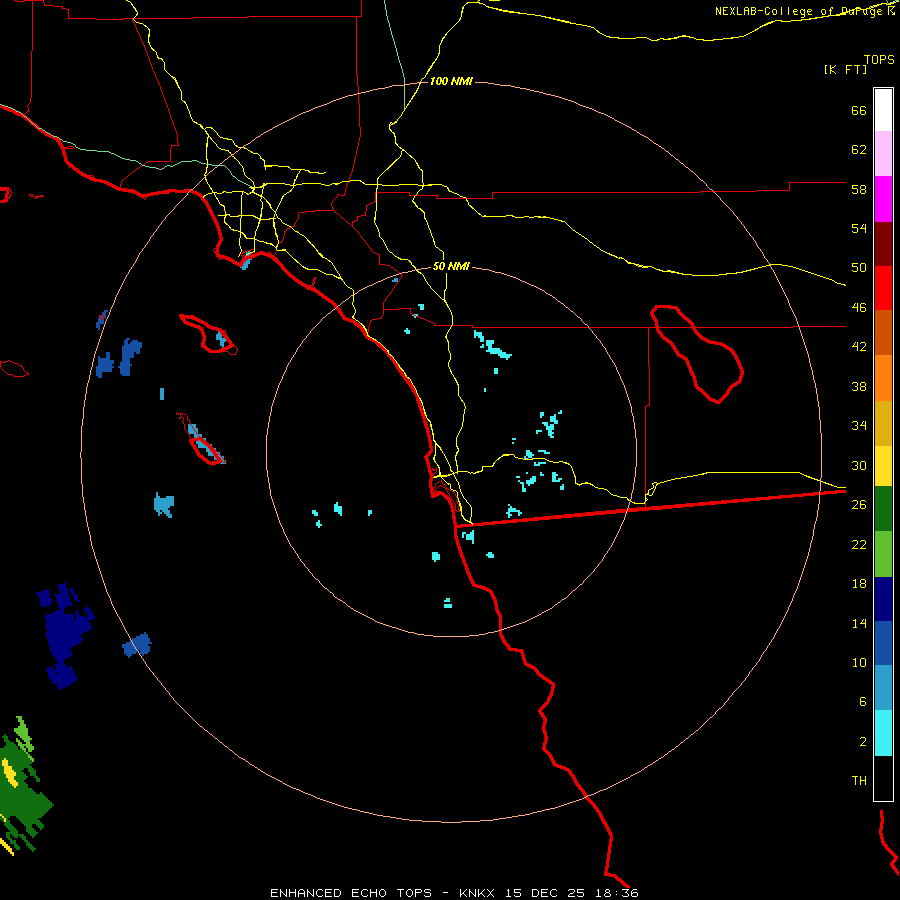Select the cyan 2 kft legend swatch
The image size is (900, 900).
coord(883,733)
